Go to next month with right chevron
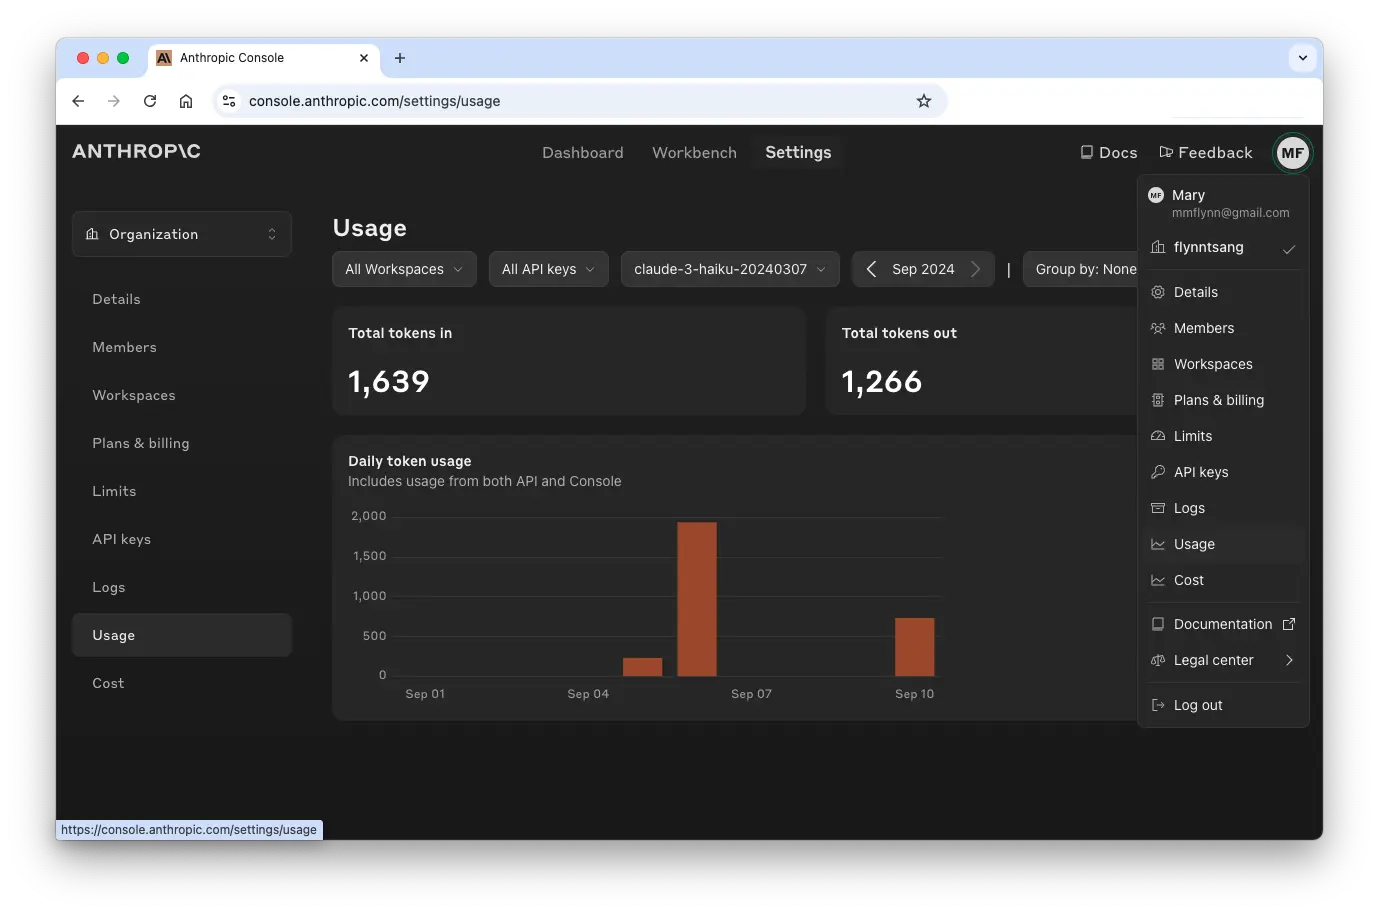The width and height of the screenshot is (1379, 914). click(976, 269)
